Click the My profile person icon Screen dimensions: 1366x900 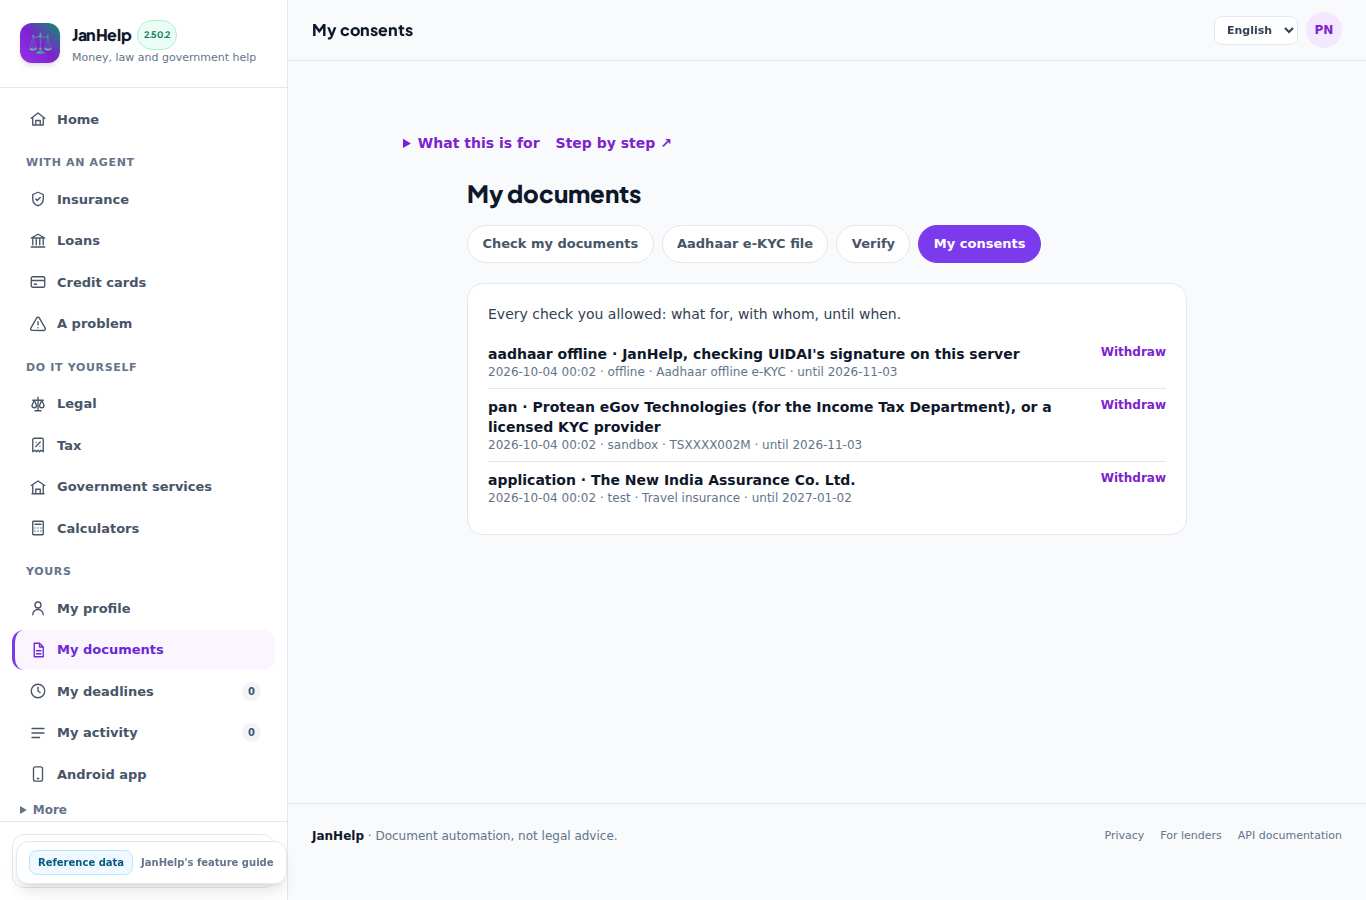[x=38, y=608]
